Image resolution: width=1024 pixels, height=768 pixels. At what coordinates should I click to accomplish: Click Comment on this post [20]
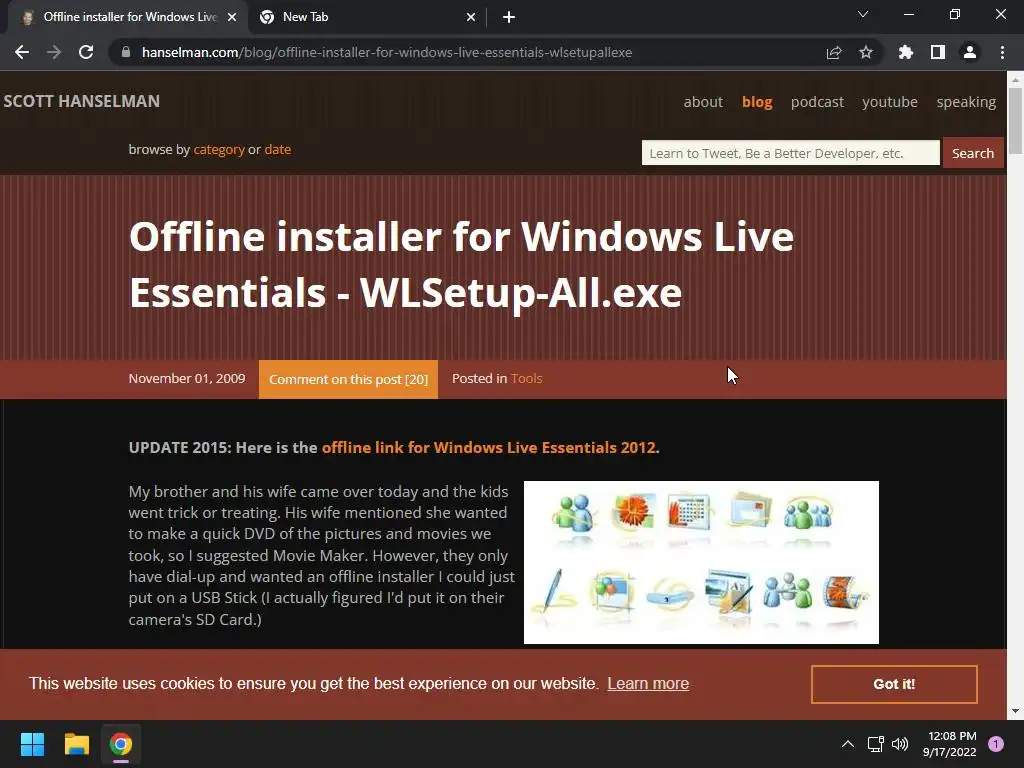(348, 379)
